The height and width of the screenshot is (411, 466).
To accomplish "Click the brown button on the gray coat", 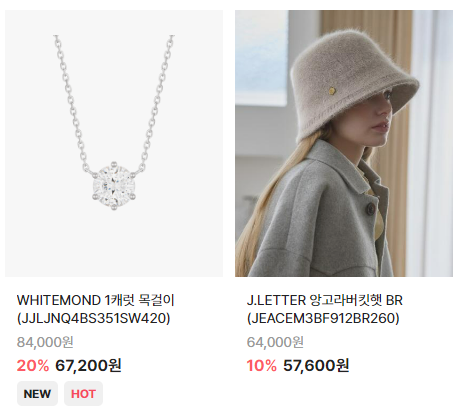I will coord(370,209).
